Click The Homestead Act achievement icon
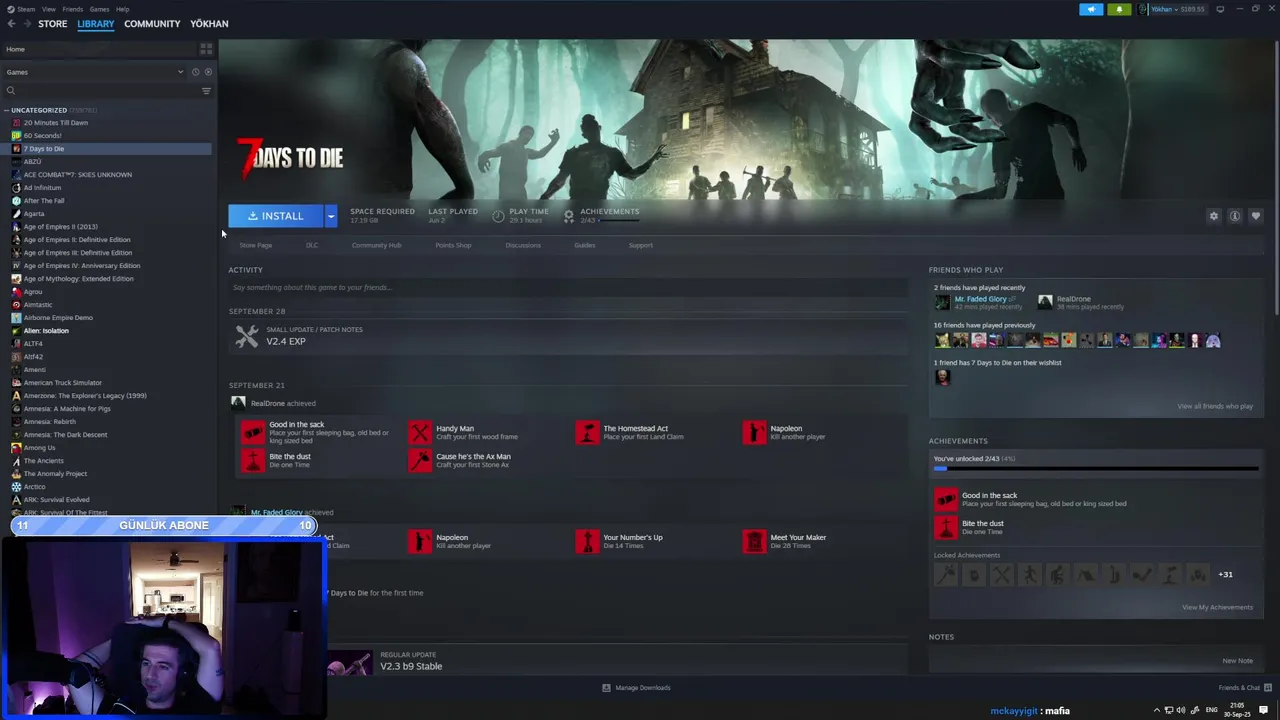1280x720 pixels. 587,432
